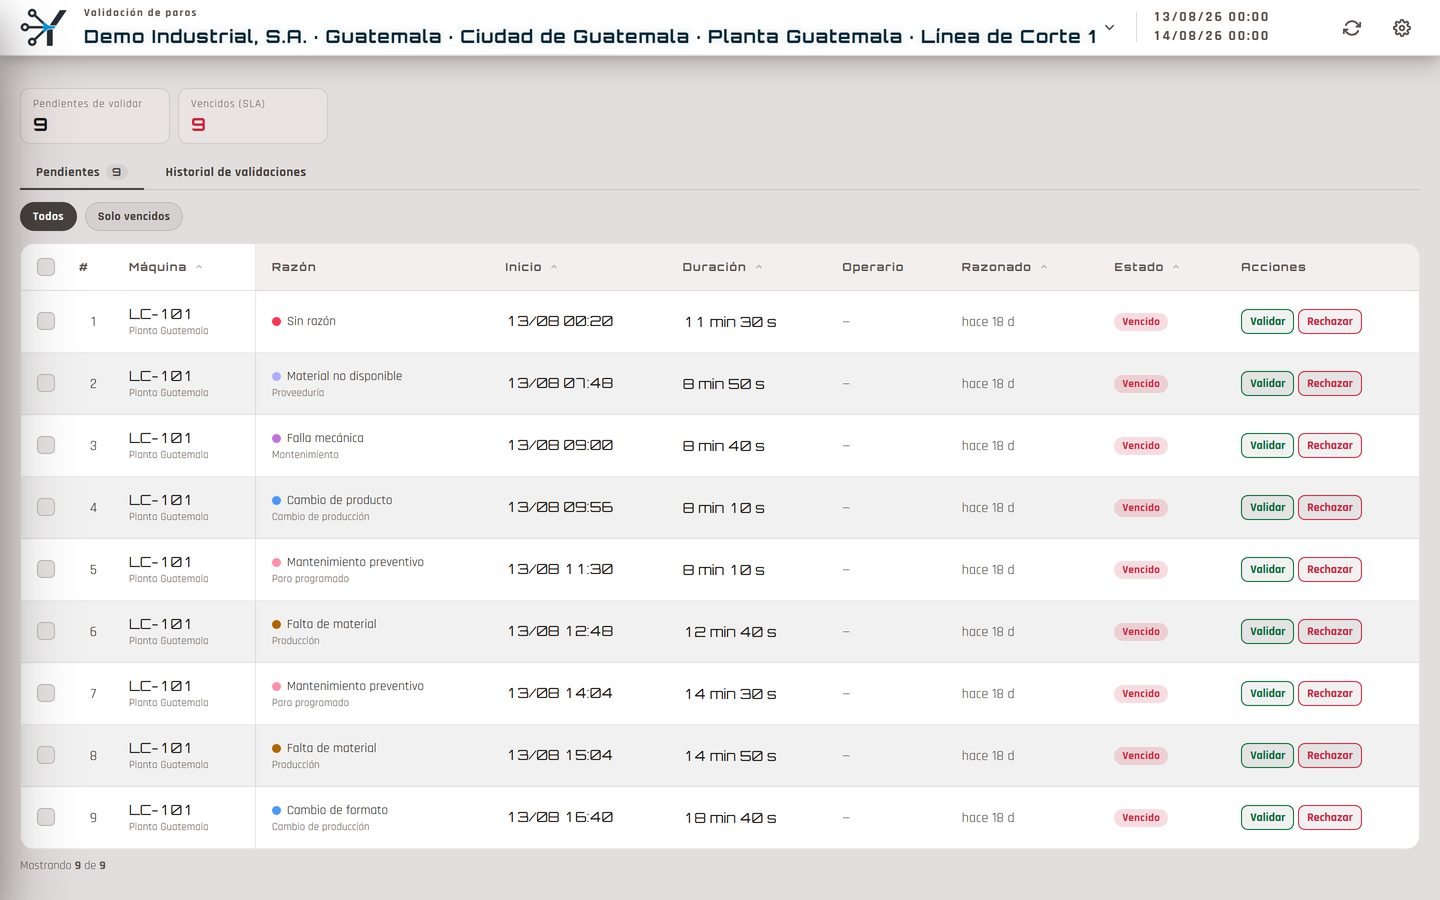Viewport: 1440px width, 900px height.
Task: Switch to Pendientes tab
Action: tap(81, 172)
